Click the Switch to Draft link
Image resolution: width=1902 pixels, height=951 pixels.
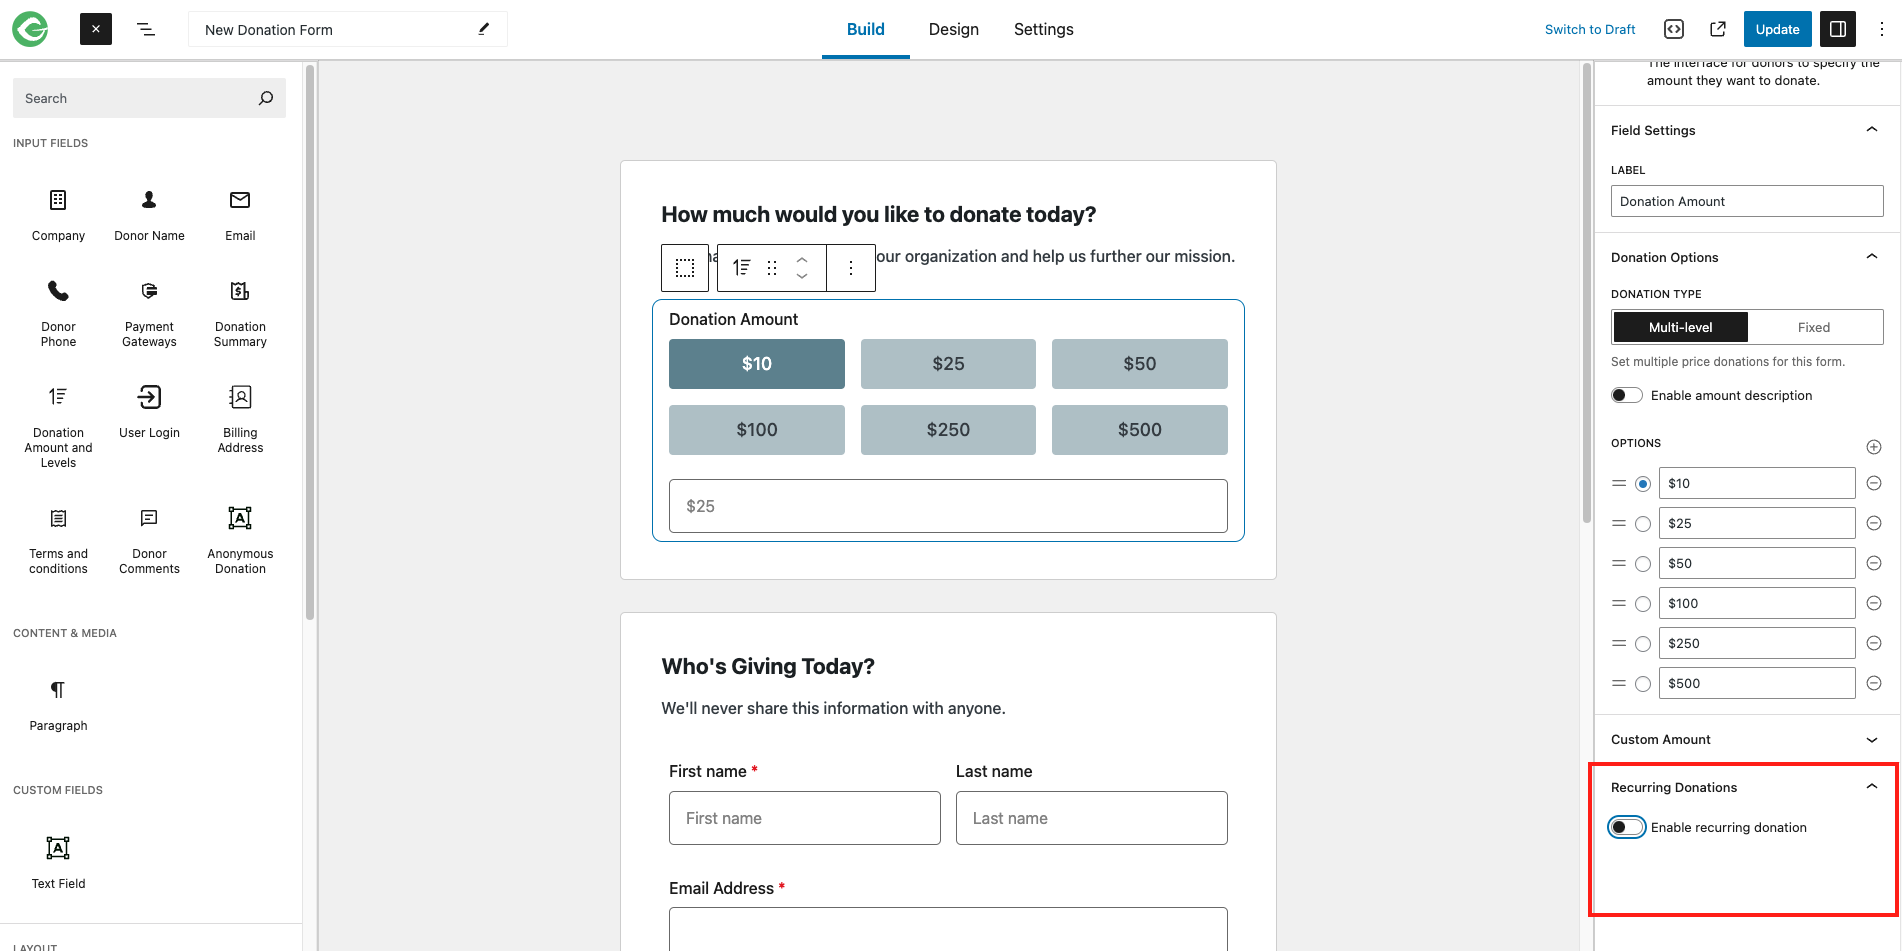click(1590, 29)
